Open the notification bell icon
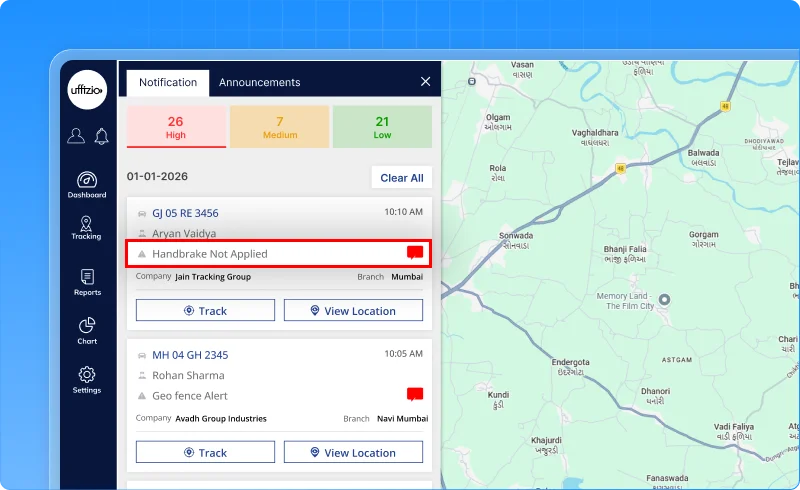The image size is (800, 490). pyautogui.click(x=102, y=136)
